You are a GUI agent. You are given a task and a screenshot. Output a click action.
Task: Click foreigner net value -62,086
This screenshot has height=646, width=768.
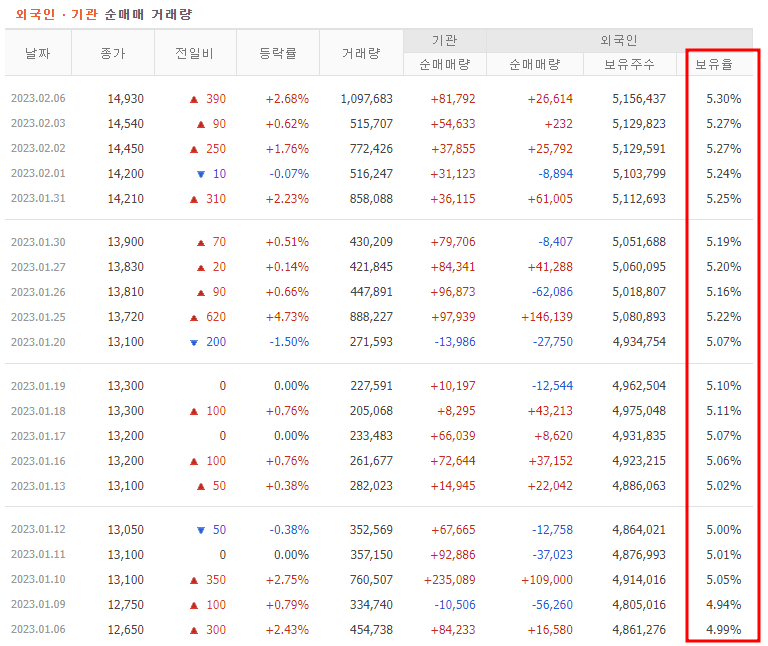pos(552,291)
